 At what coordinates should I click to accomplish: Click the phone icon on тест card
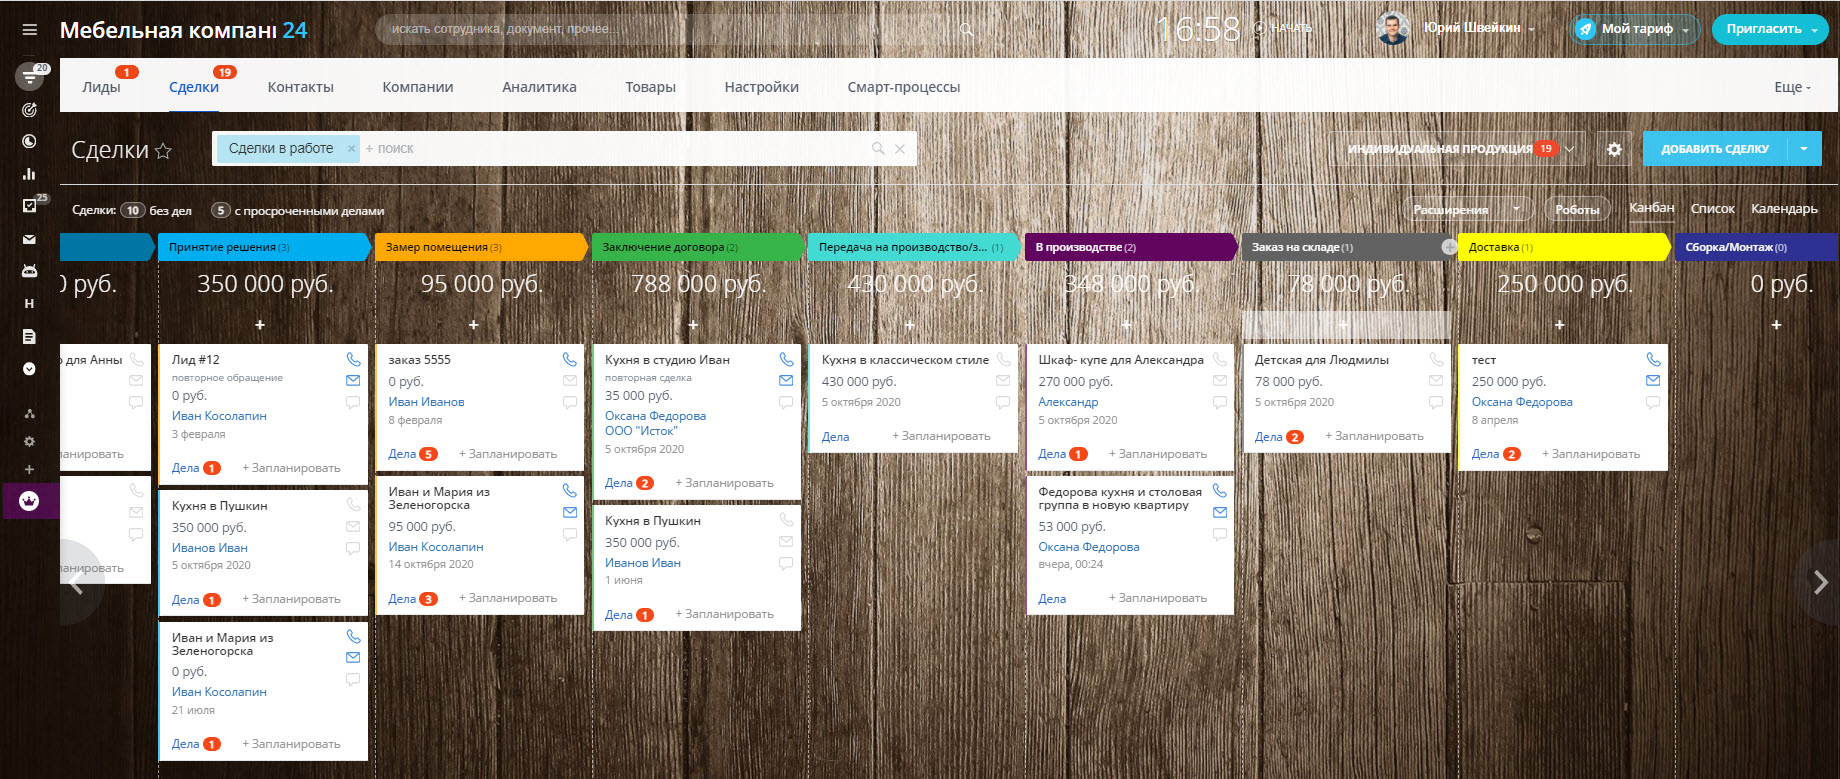1653,359
